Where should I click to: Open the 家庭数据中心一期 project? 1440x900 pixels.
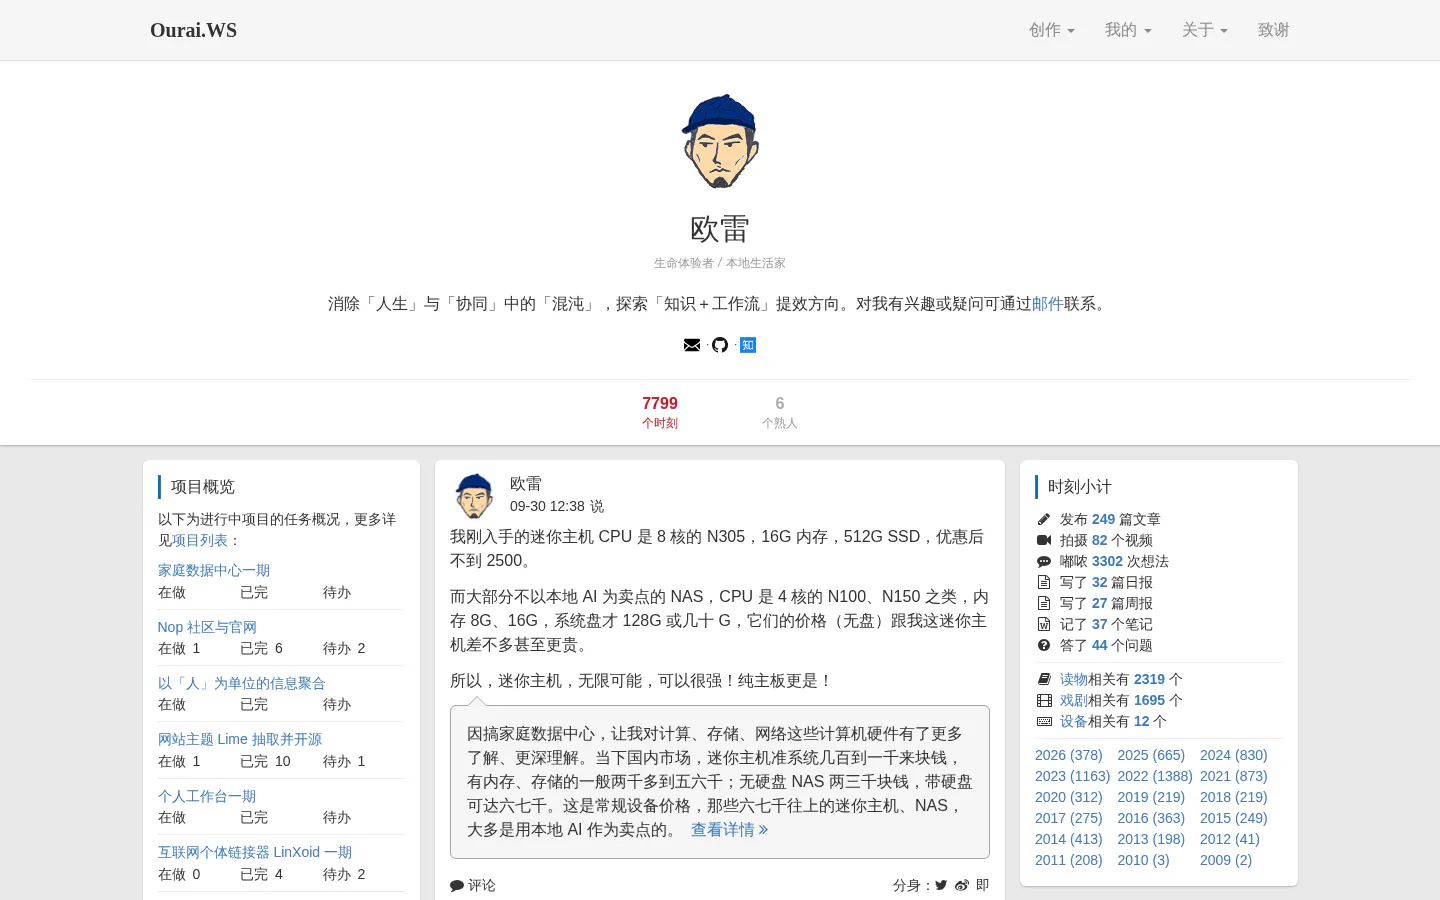[214, 570]
